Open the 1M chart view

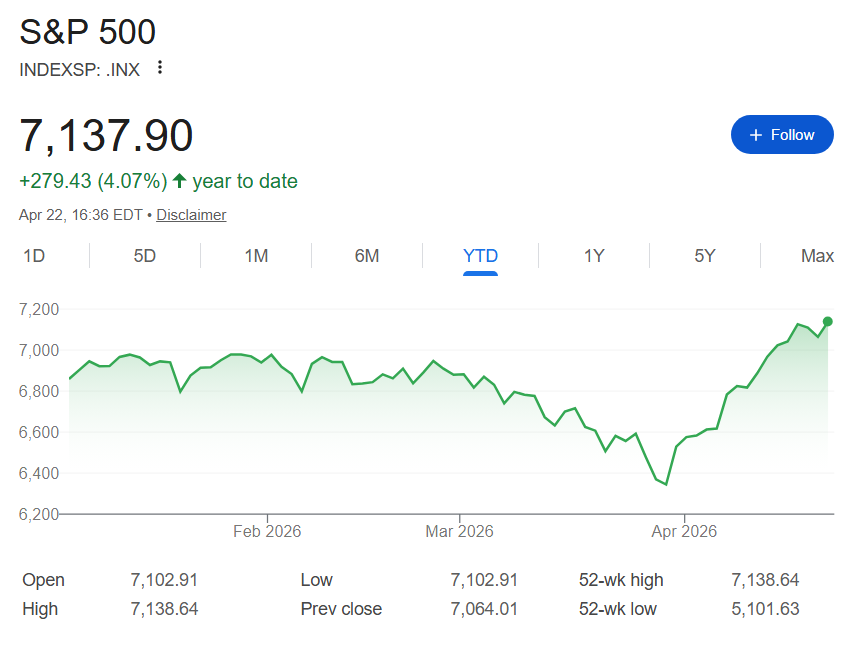[x=257, y=255]
